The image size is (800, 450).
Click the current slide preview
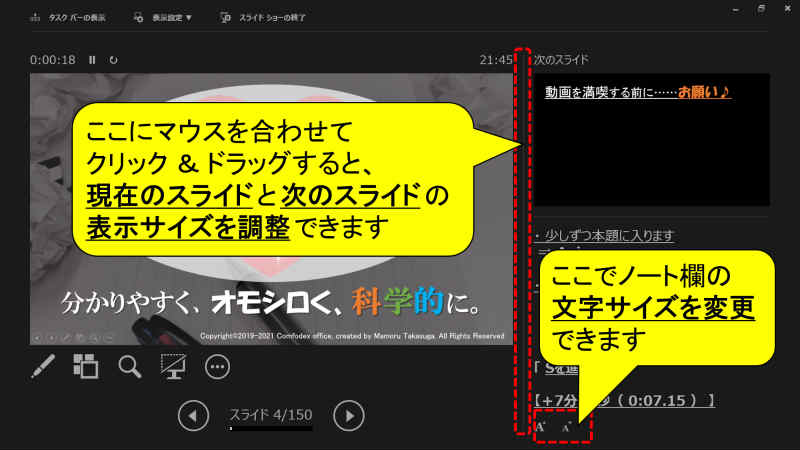[x=271, y=209]
